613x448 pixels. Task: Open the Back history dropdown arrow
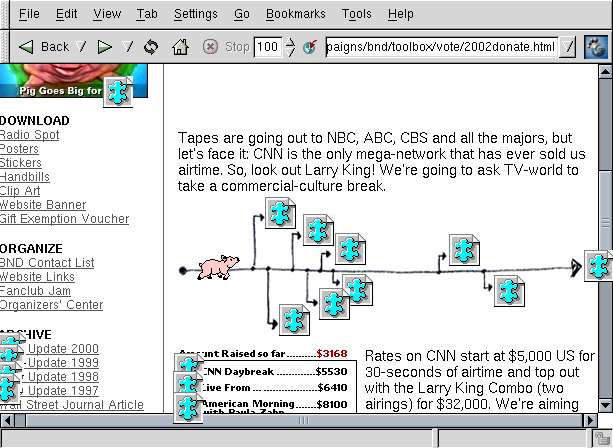point(81,47)
